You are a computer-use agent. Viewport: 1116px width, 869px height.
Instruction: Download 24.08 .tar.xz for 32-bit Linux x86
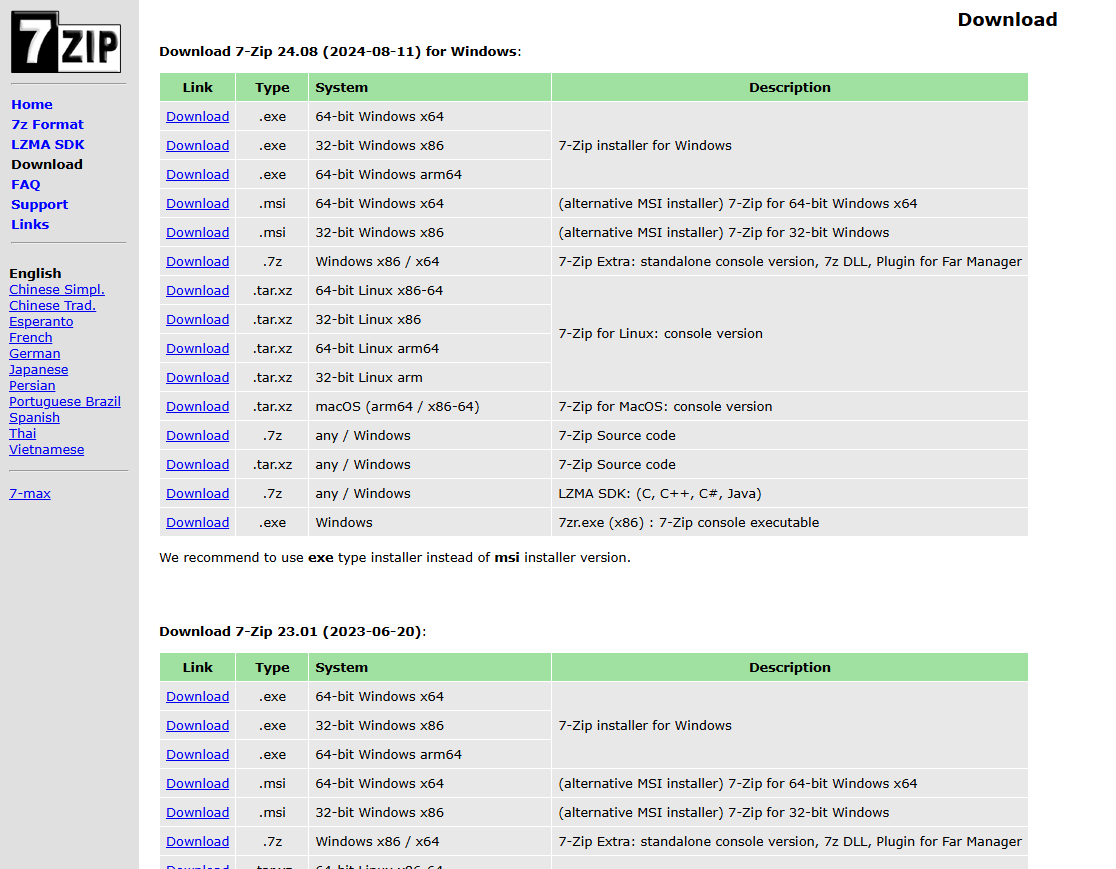[197, 320]
